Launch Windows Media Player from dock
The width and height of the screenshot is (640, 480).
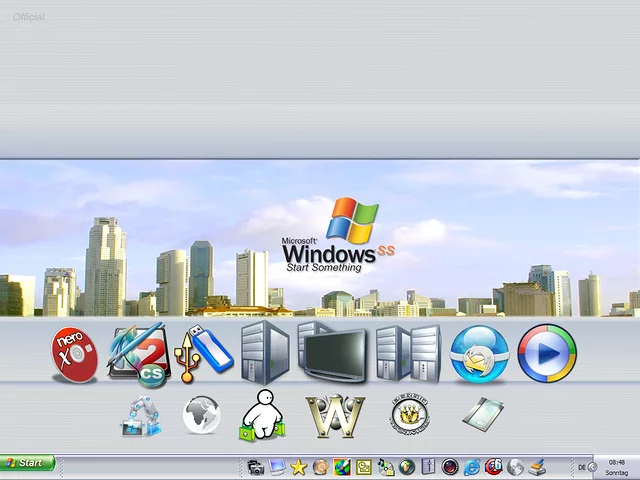546,354
